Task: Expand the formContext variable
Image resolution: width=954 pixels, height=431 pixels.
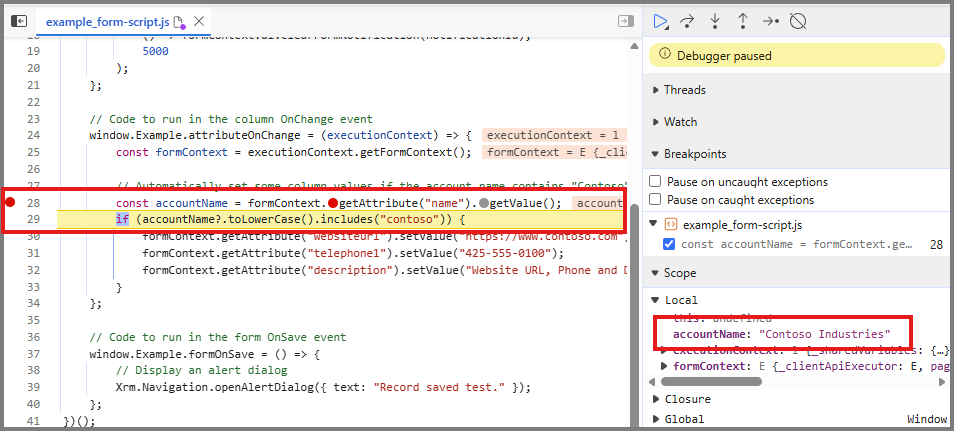Action: [x=664, y=366]
